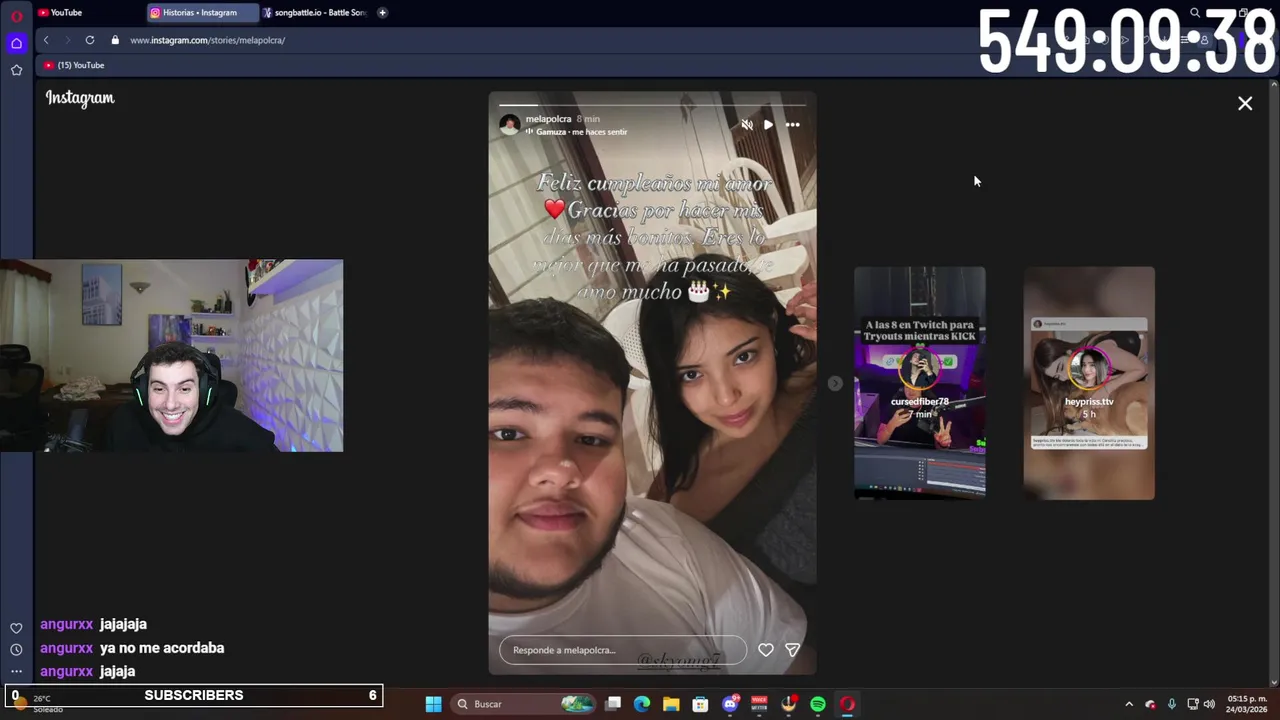Open the Opera main menu logo

[16, 16]
